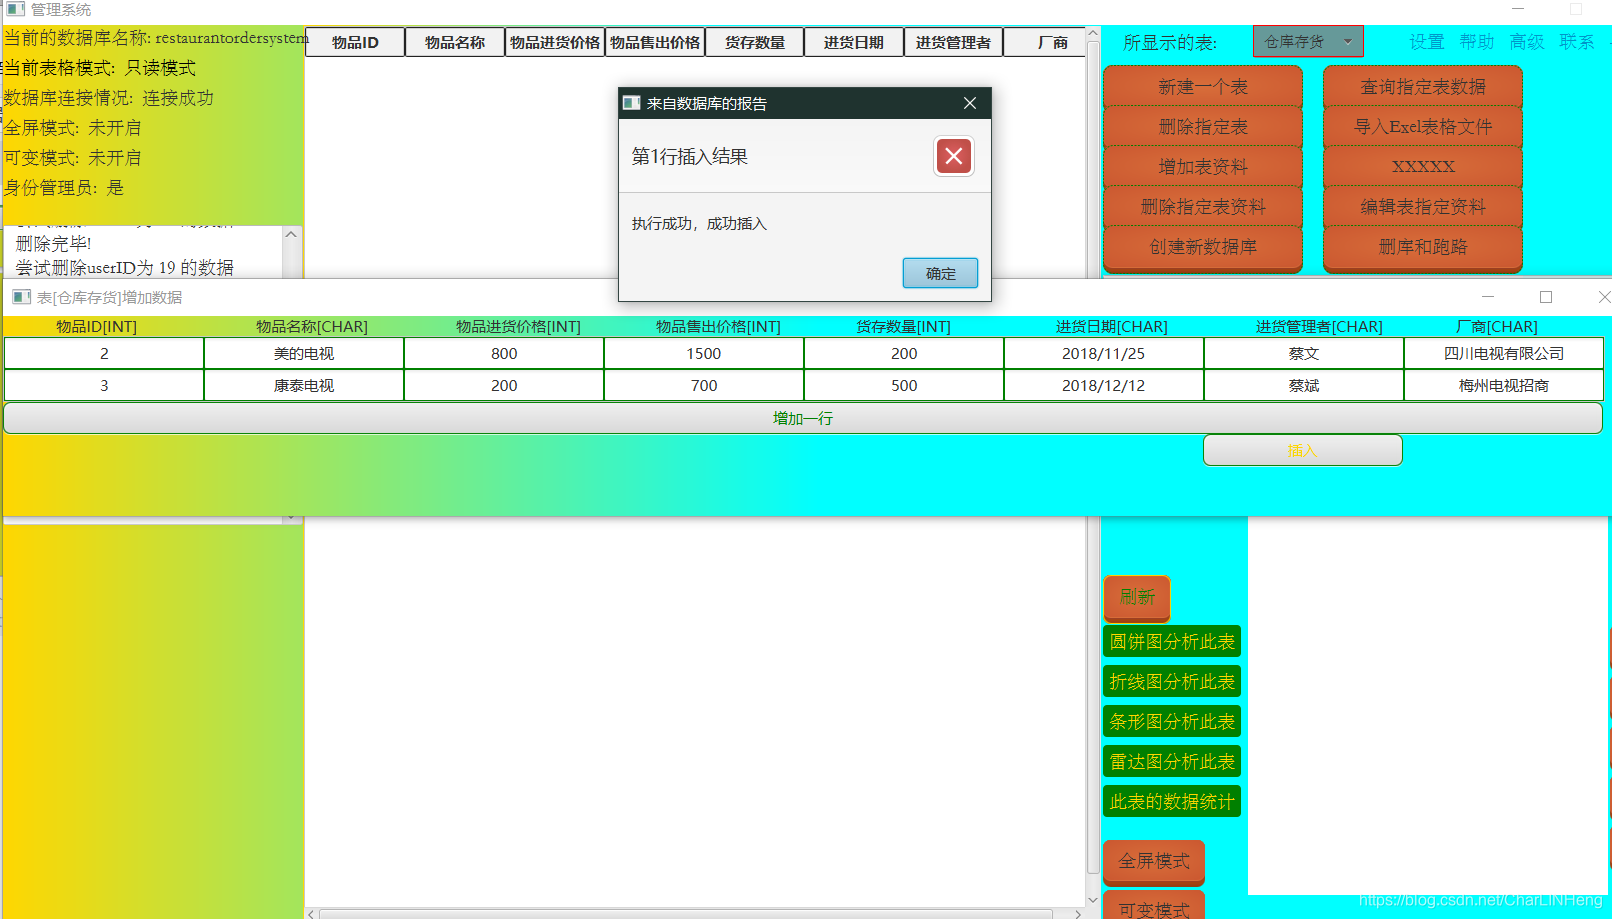The width and height of the screenshot is (1612, 919).
Task: Edit the 物品ID cell containing 2
Action: point(104,354)
